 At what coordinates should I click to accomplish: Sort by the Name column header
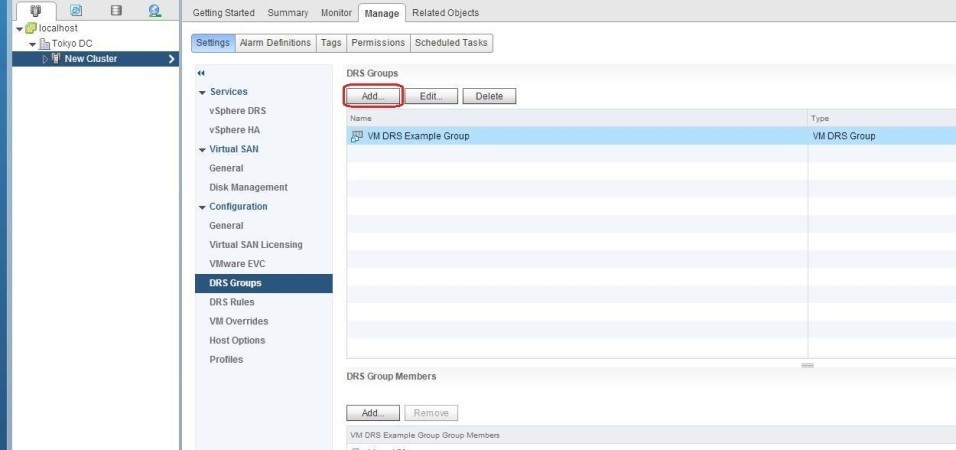coord(577,118)
